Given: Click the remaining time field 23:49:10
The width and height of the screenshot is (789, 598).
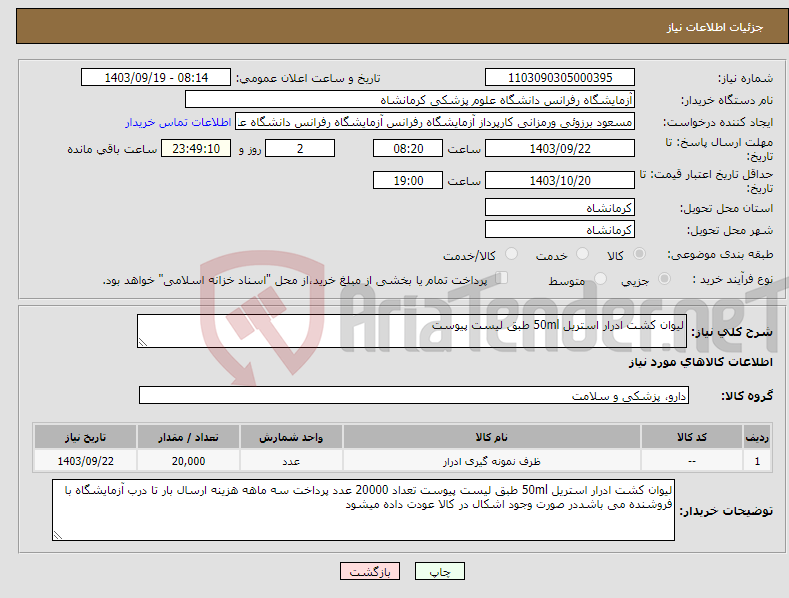Looking at the screenshot, I should [x=196, y=148].
